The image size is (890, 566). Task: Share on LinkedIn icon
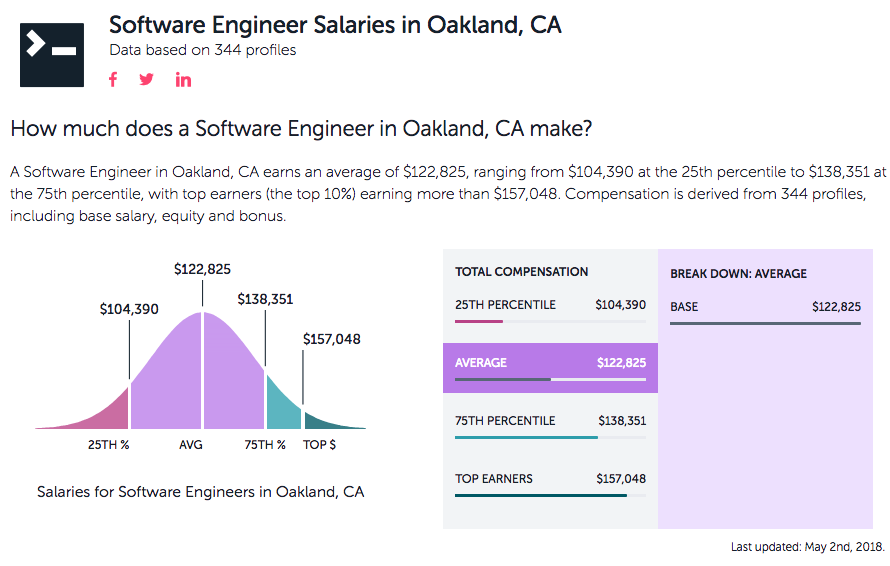[x=183, y=80]
